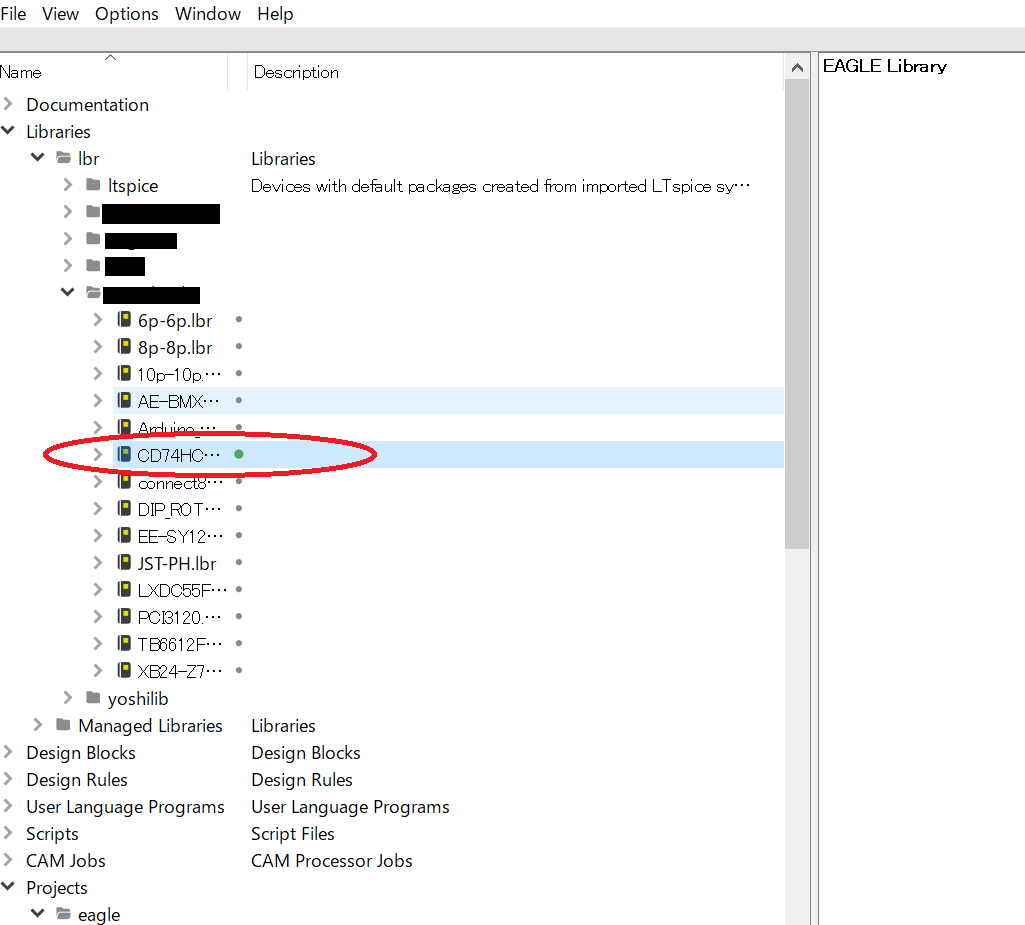This screenshot has width=1025, height=925.
Task: Open the View menu
Action: 60,14
